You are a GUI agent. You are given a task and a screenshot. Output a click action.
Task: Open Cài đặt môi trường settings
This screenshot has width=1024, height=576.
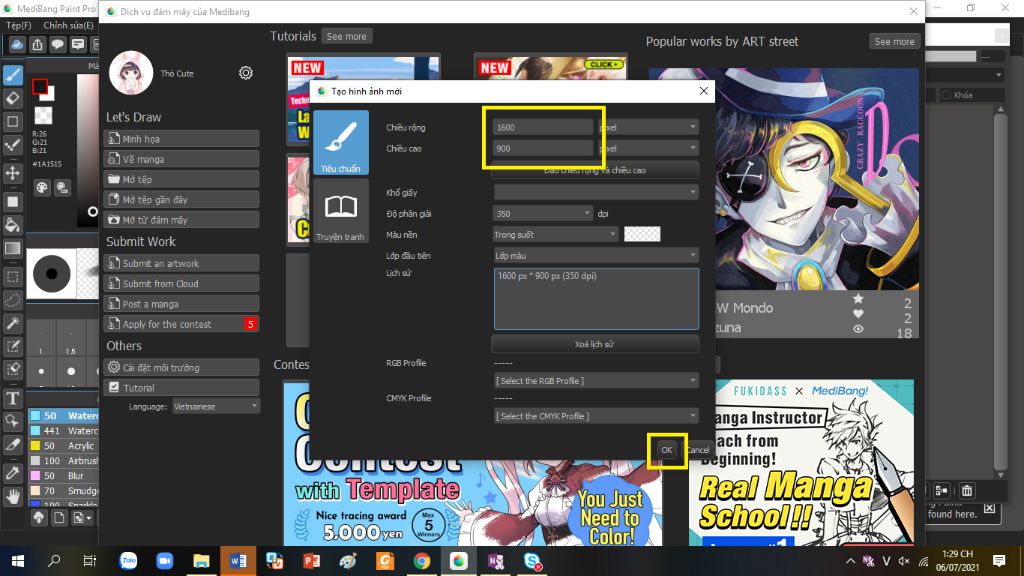click(x=182, y=367)
